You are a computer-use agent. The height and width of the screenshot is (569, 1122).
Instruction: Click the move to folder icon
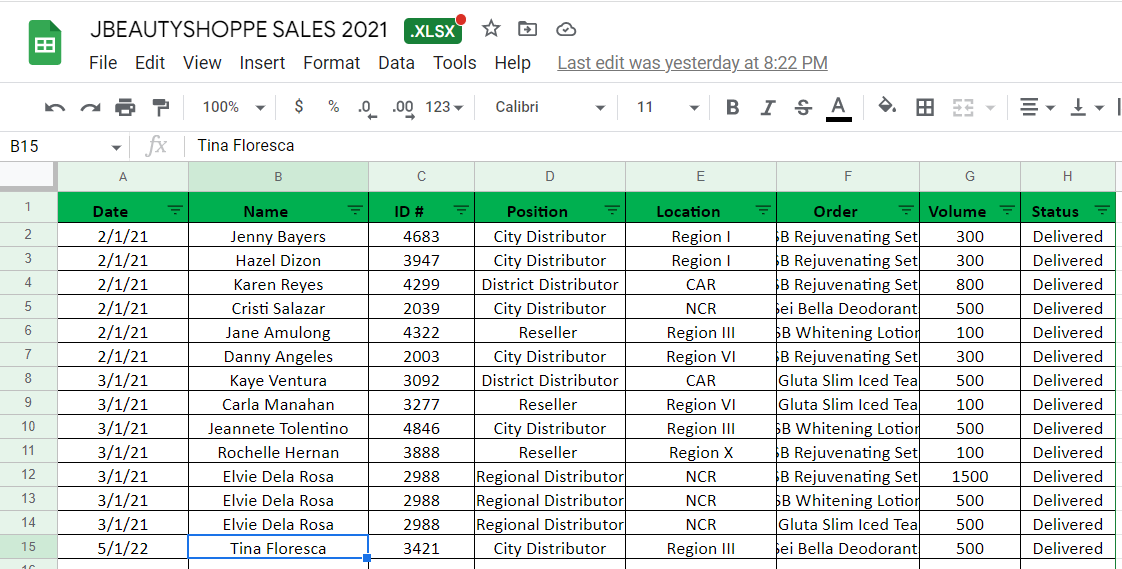528,29
